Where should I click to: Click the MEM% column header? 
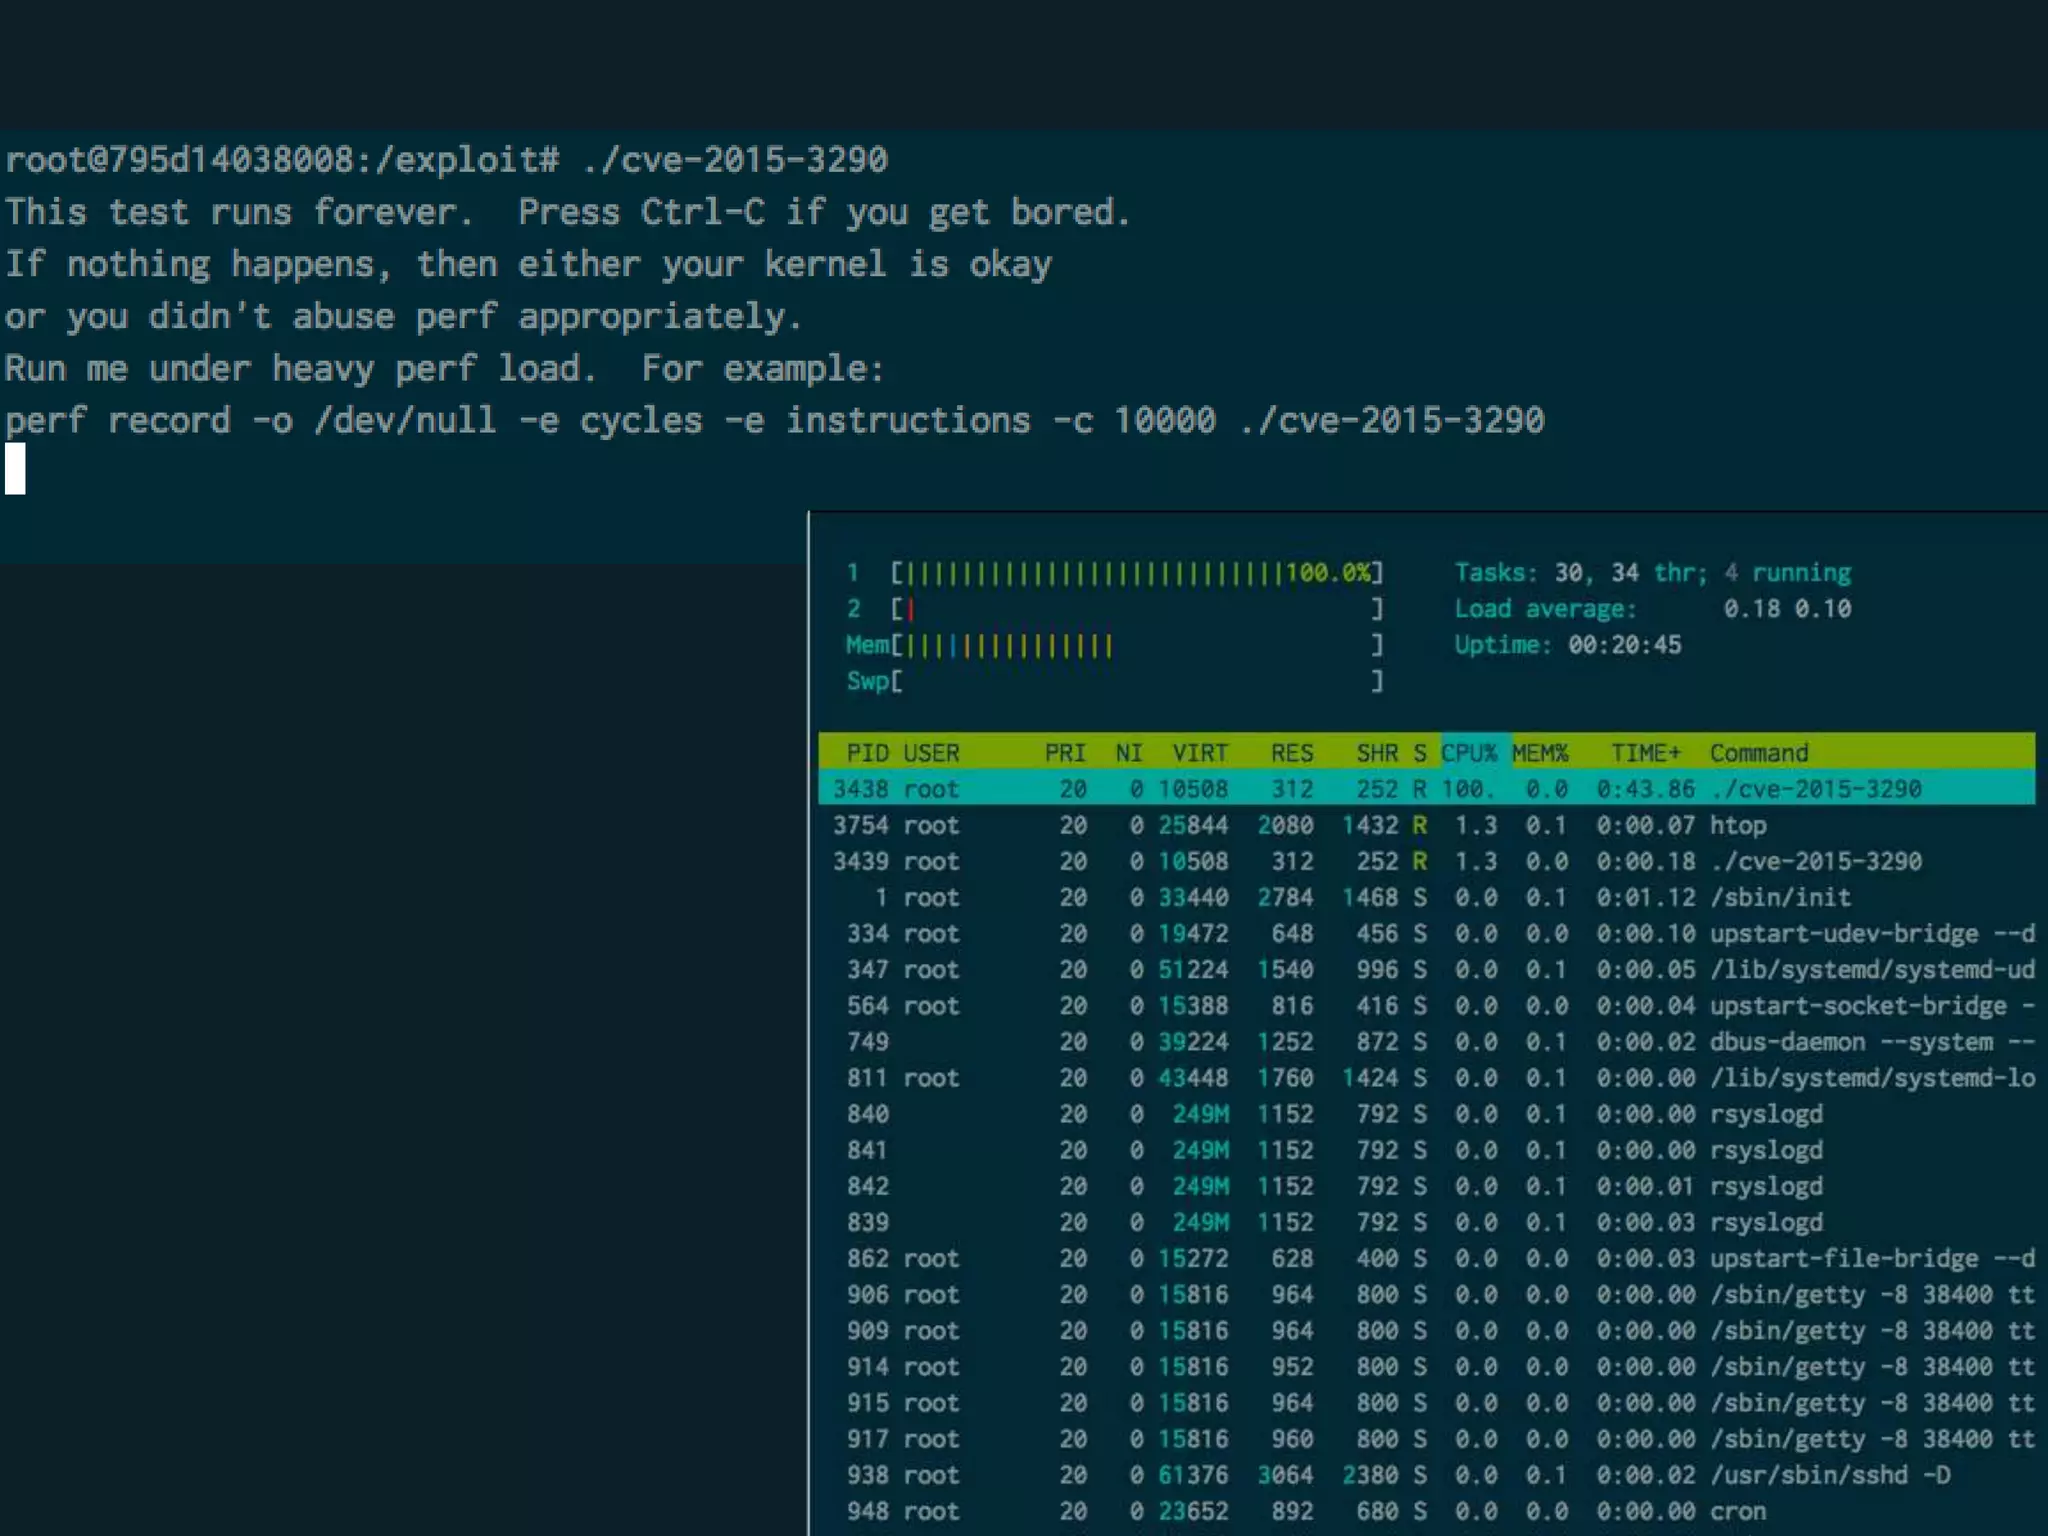(x=1539, y=752)
